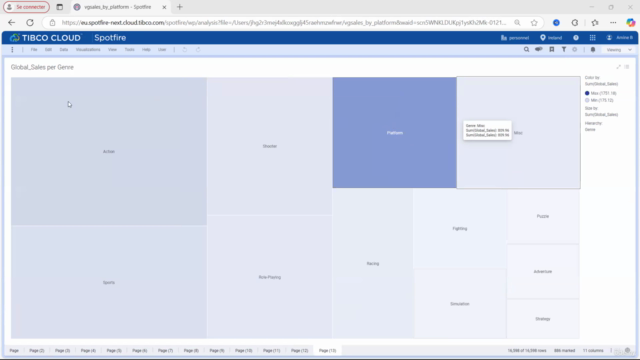Open the Data menu
Screen dimensions: 640x360
[x=64, y=49]
